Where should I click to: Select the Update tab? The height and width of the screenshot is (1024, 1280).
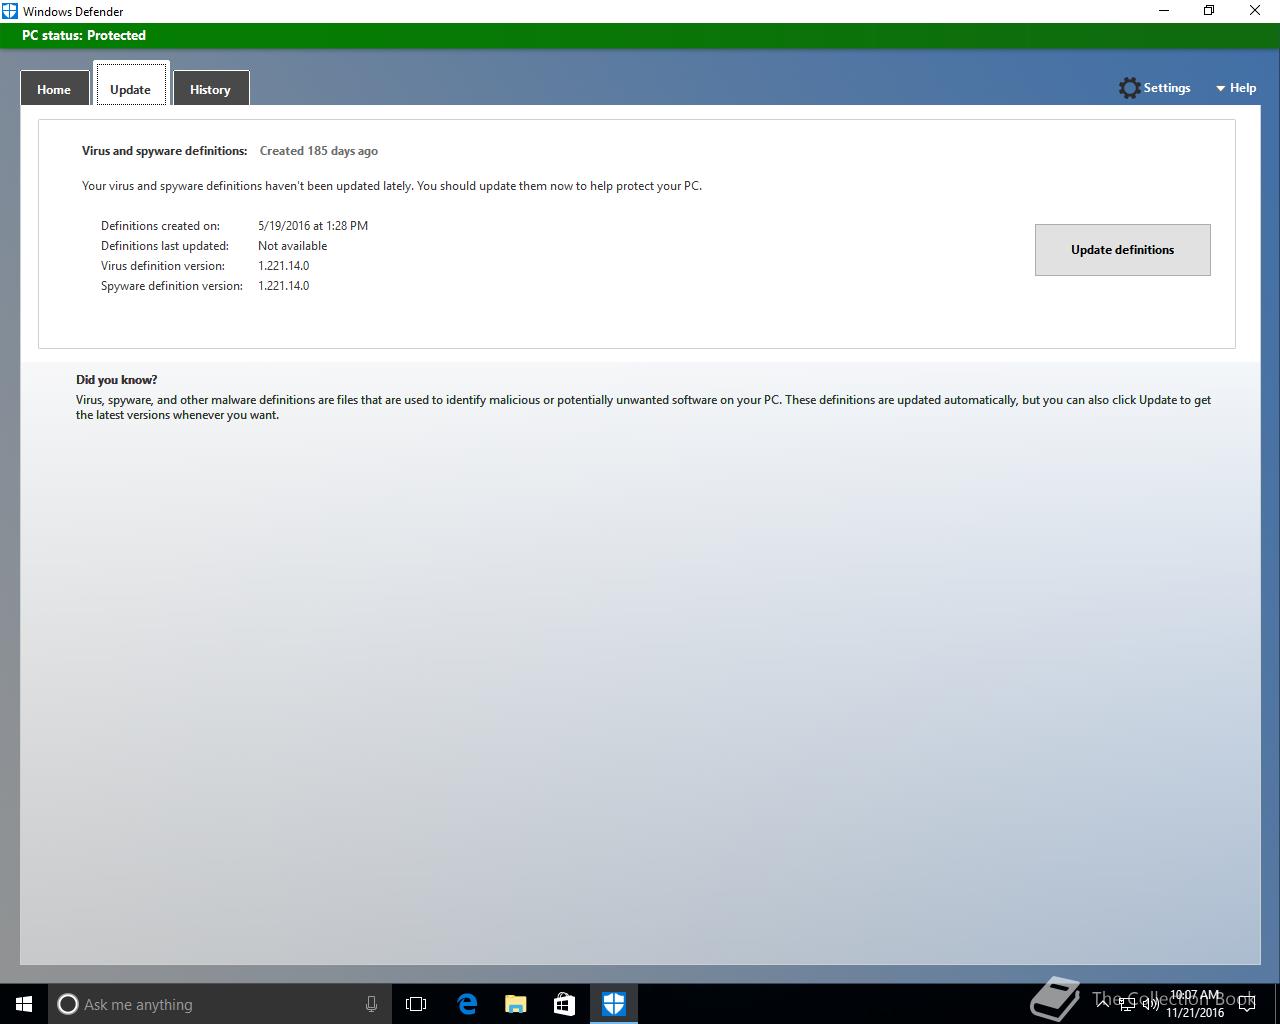(130, 85)
